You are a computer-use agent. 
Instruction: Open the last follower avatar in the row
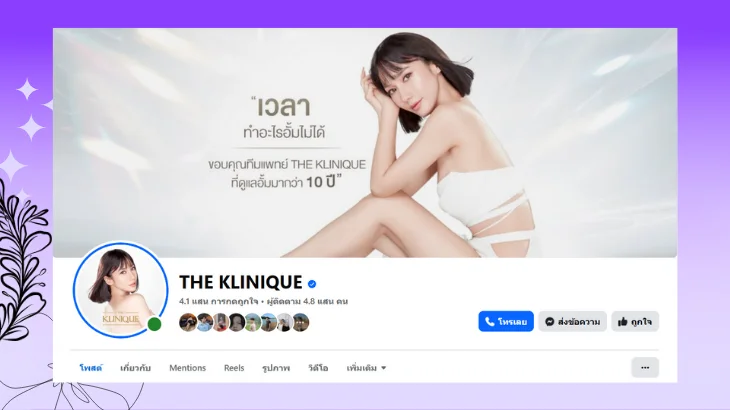[x=300, y=322]
